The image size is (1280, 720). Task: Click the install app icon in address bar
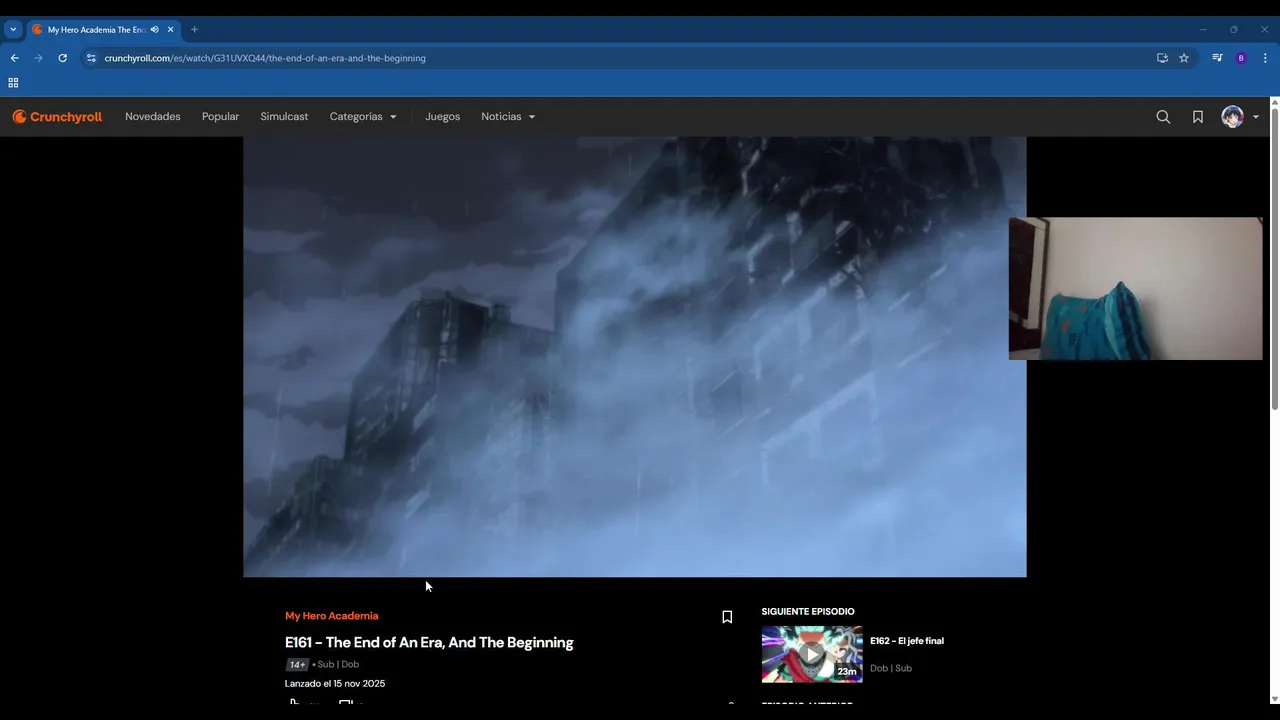(1162, 58)
